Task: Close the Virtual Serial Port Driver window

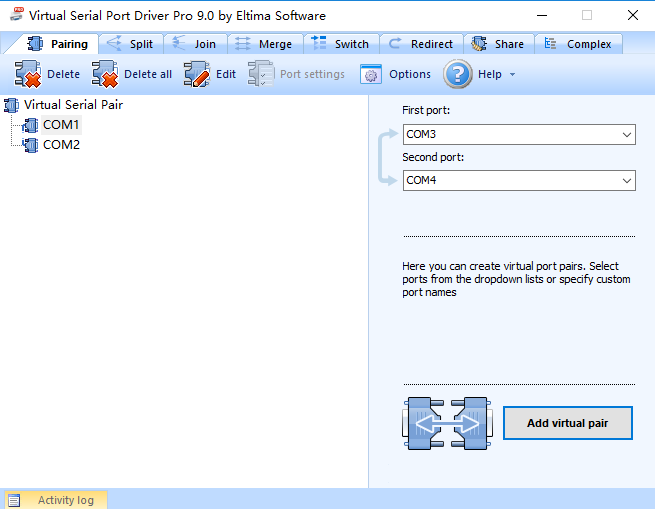Action: pyautogui.click(x=632, y=15)
